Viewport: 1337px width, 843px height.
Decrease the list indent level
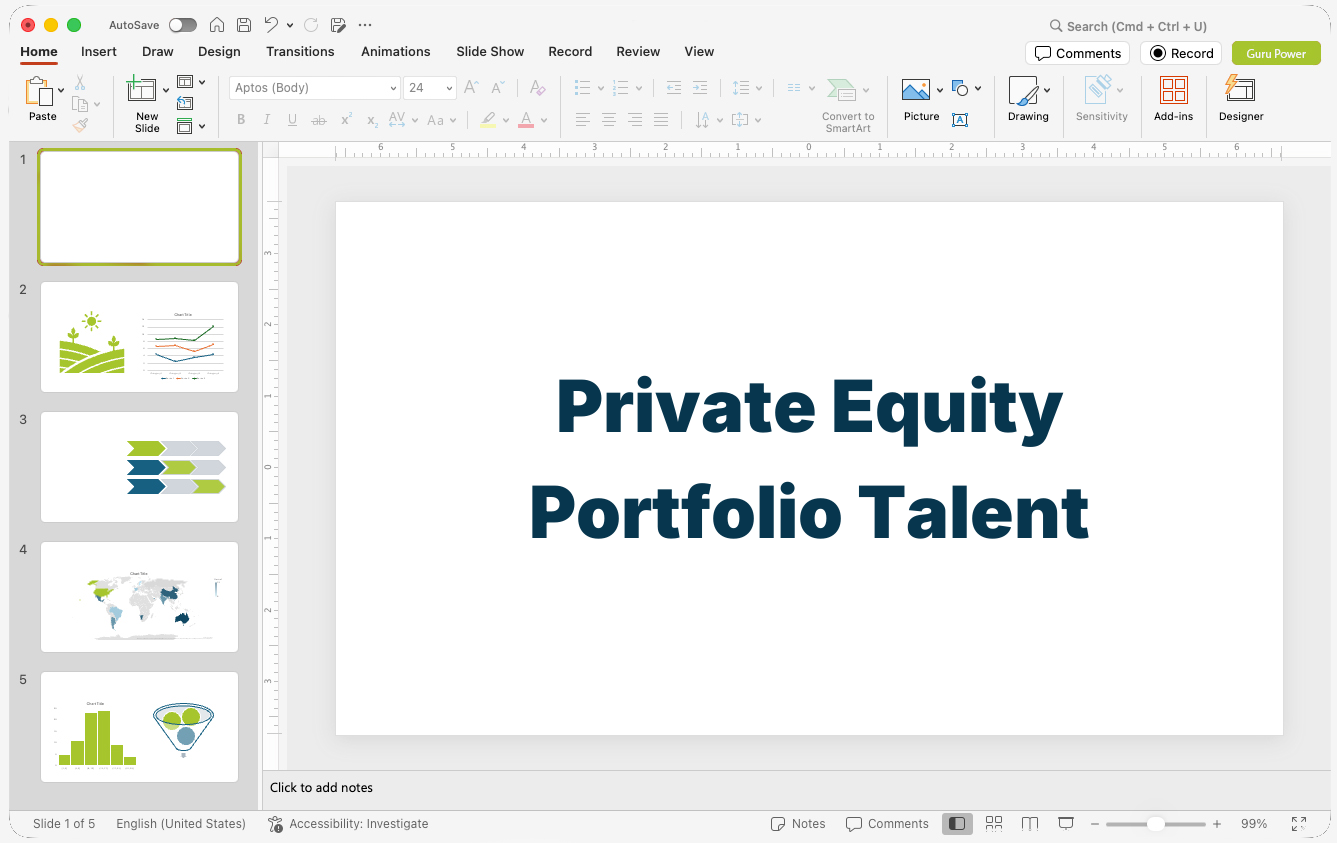pos(674,88)
